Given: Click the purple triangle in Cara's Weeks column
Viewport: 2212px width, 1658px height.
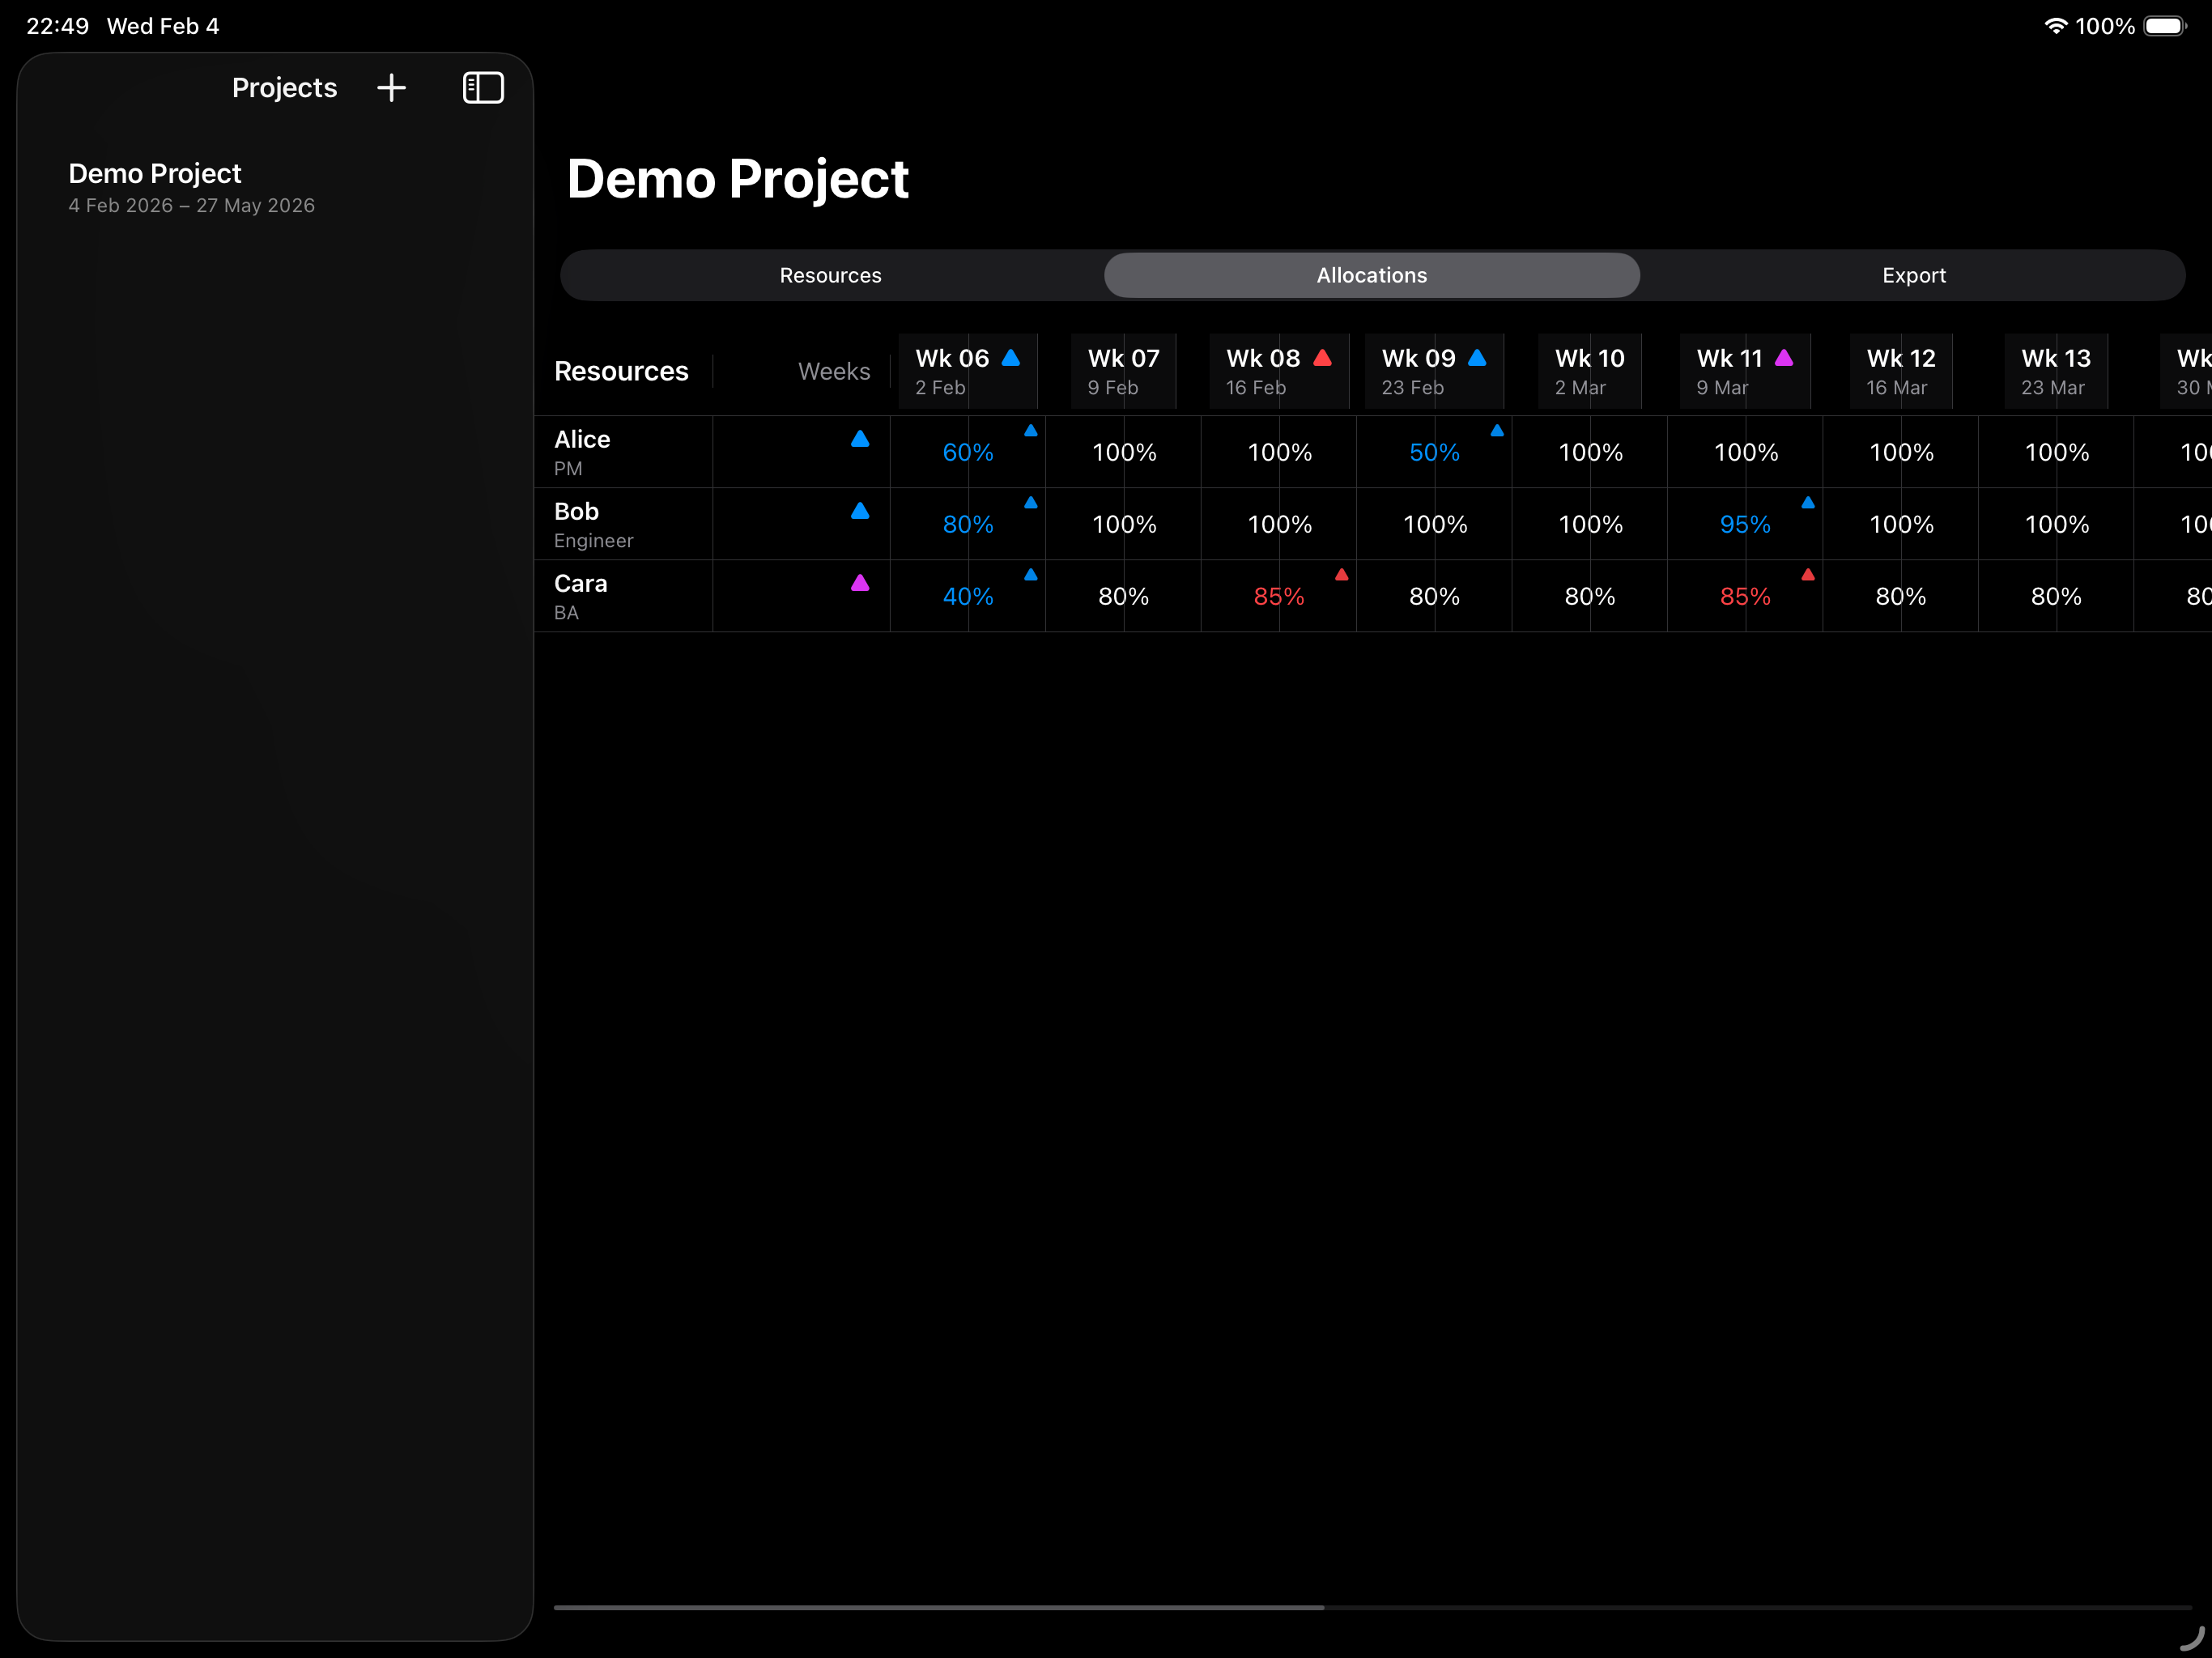Looking at the screenshot, I should 859,582.
